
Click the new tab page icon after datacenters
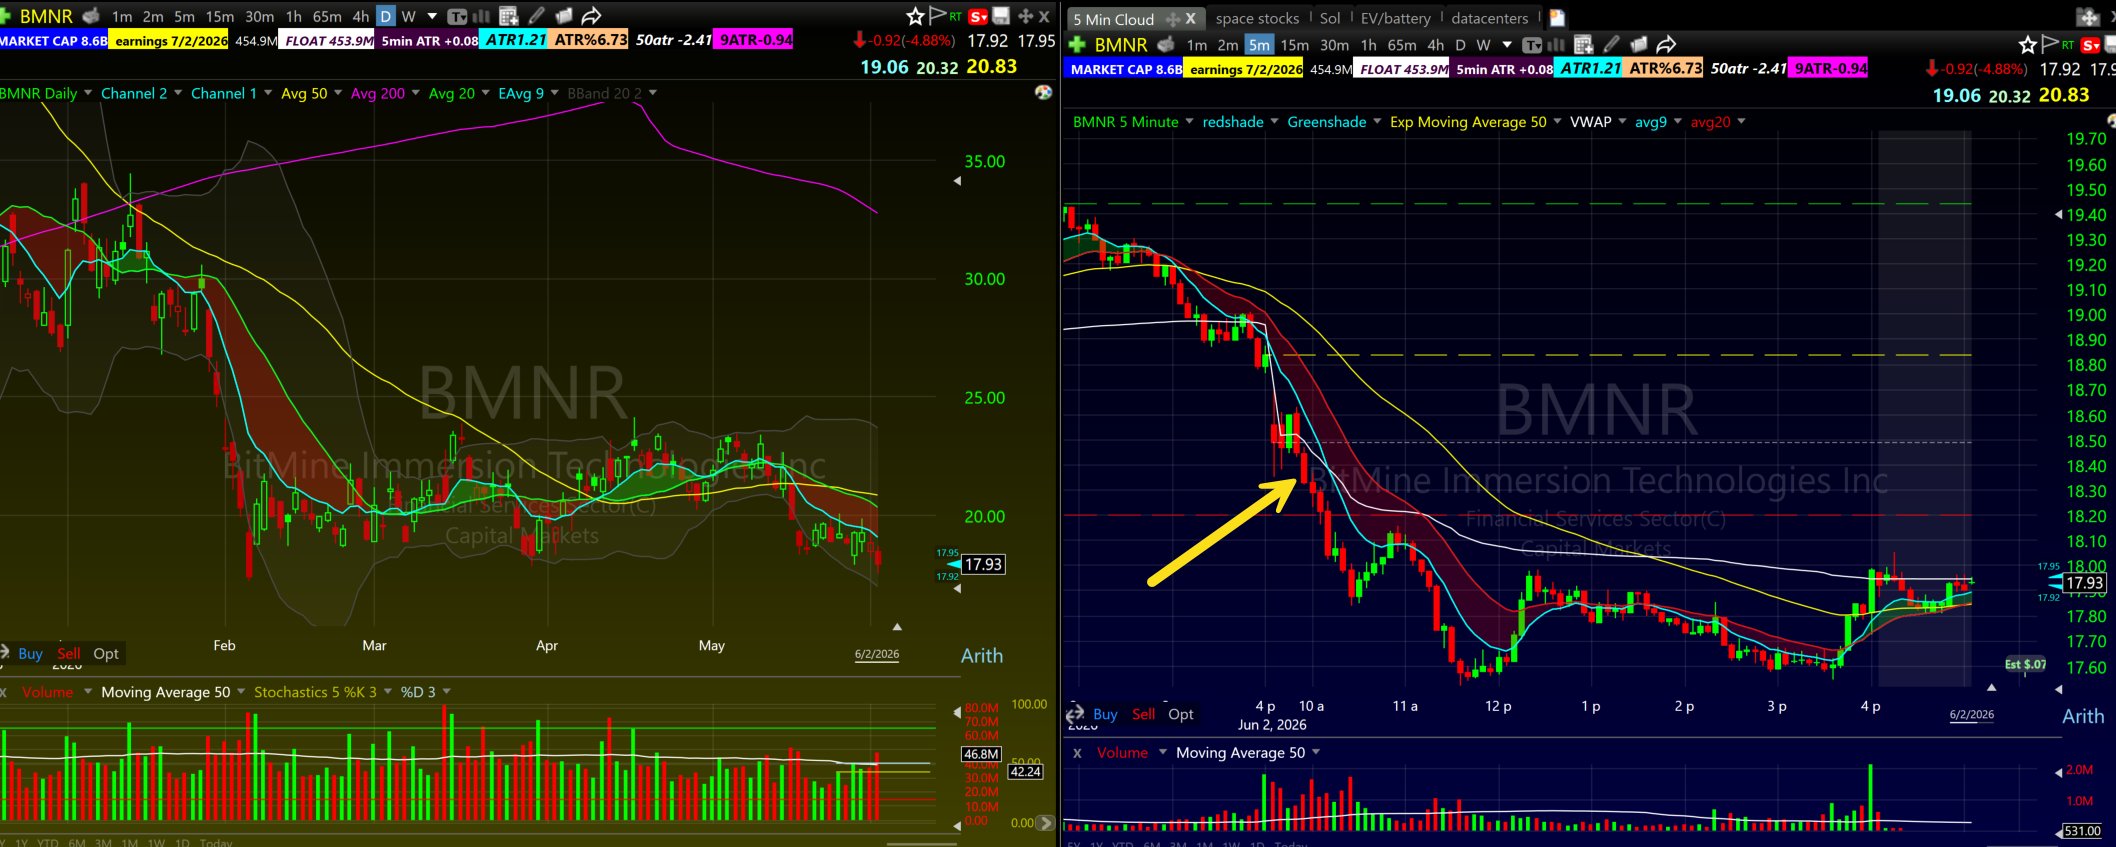click(x=1557, y=18)
